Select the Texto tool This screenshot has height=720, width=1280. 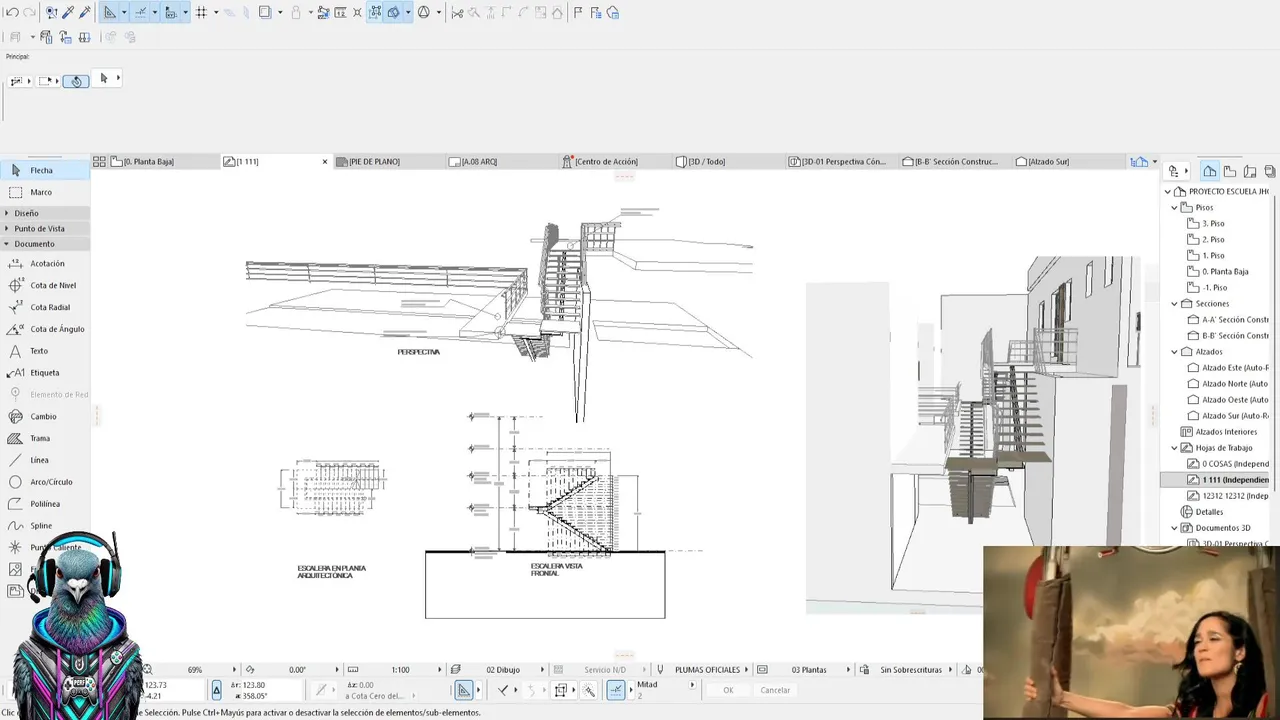tap(45, 351)
